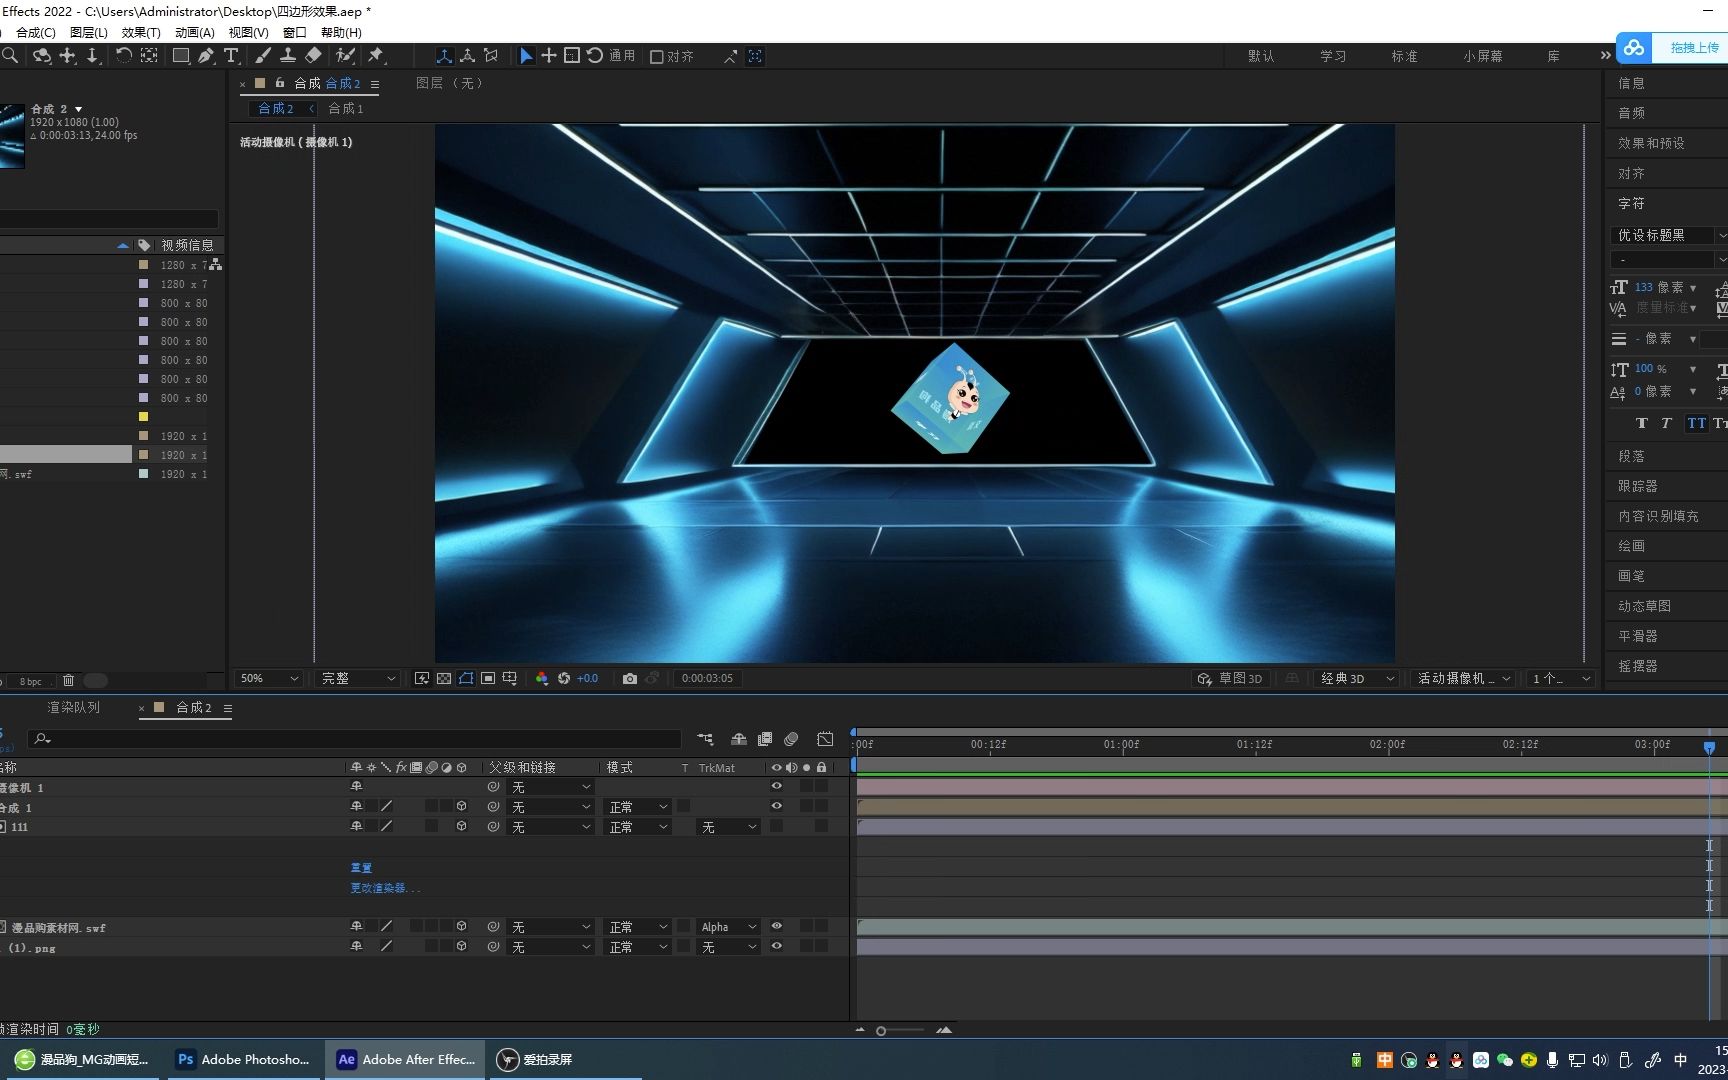Screen dimensions: 1728x1080
Task: Select the Horizontal Type tool
Action: coord(231,56)
